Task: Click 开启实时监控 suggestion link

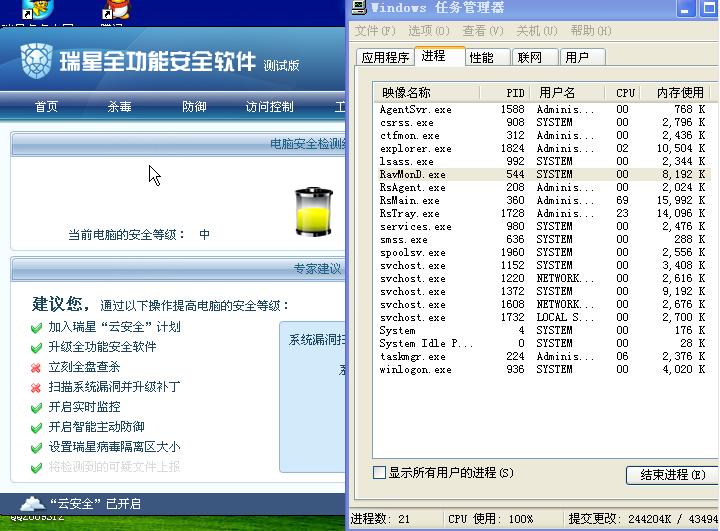Action: (84, 407)
